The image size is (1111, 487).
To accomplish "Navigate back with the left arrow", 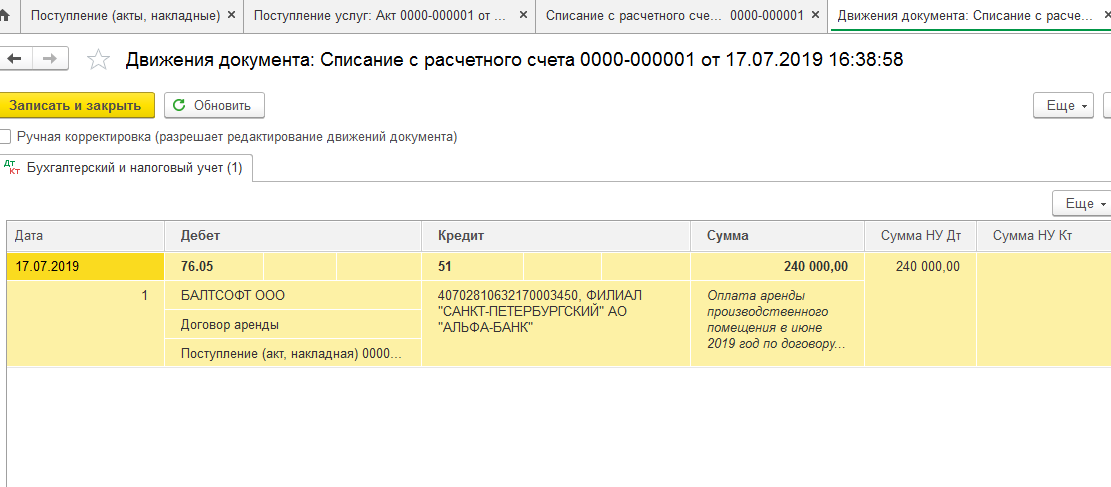I will [14, 59].
